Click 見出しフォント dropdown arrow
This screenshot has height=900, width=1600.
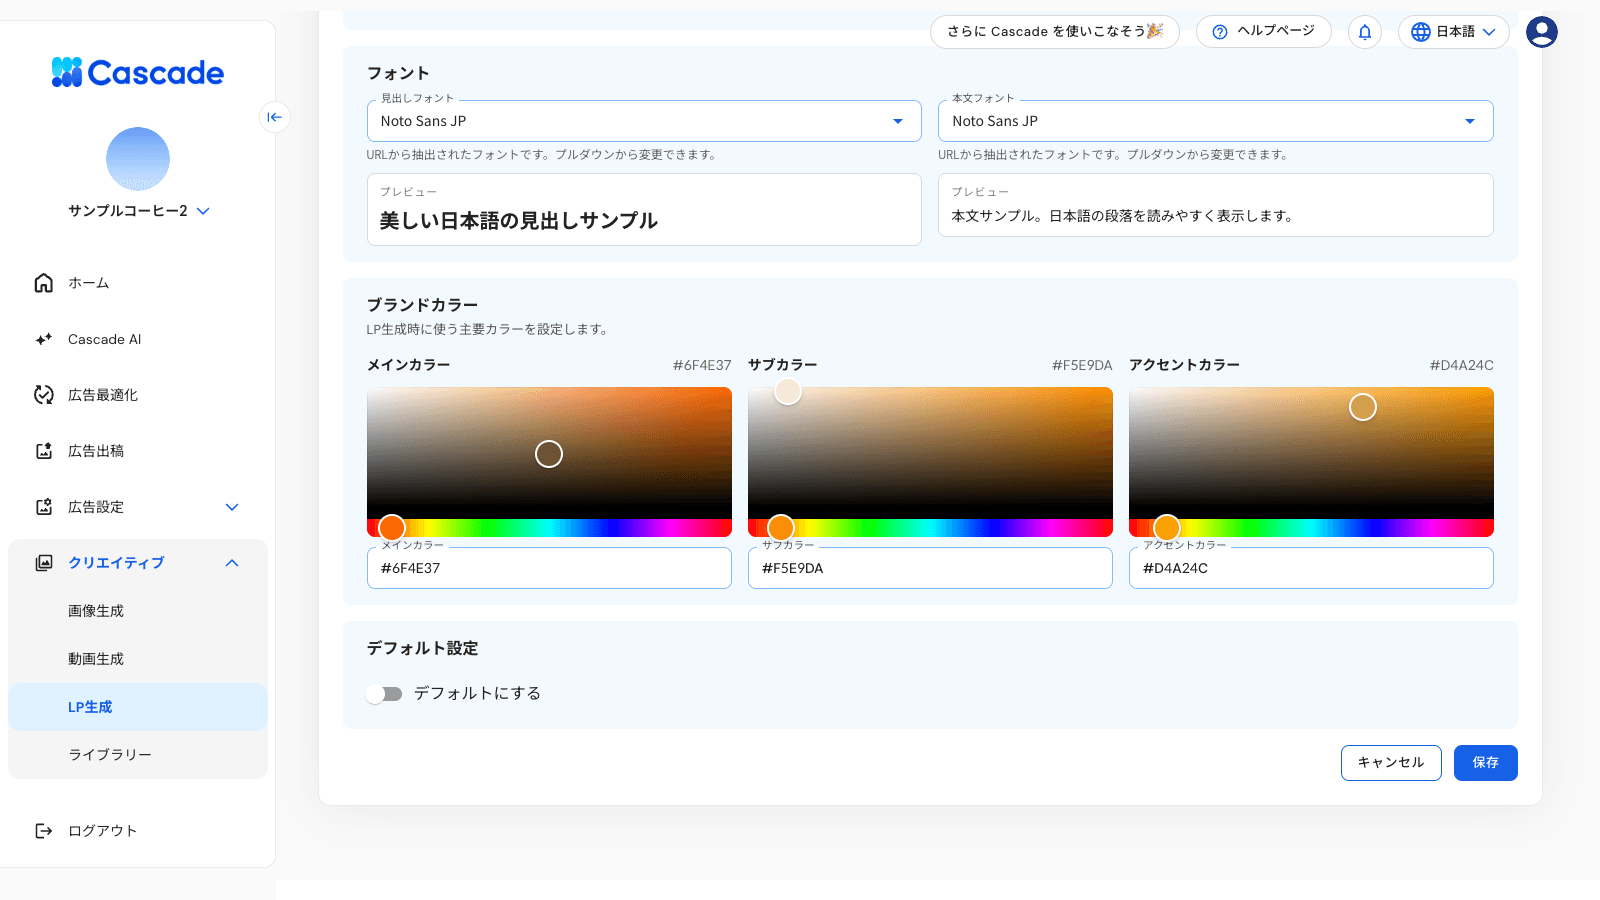tap(898, 121)
